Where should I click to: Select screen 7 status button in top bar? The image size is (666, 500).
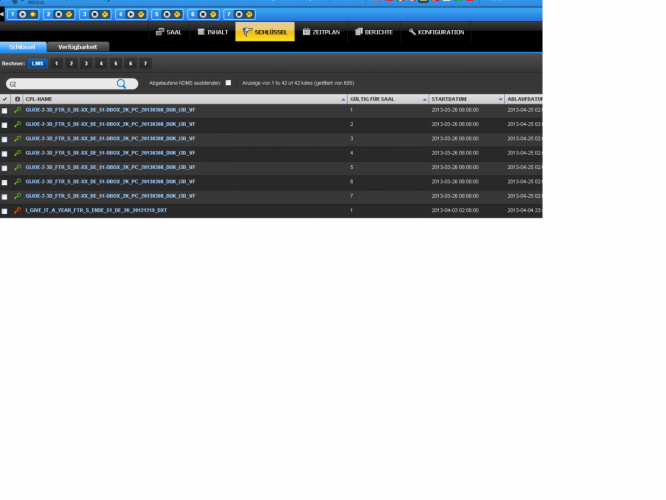click(x=240, y=15)
